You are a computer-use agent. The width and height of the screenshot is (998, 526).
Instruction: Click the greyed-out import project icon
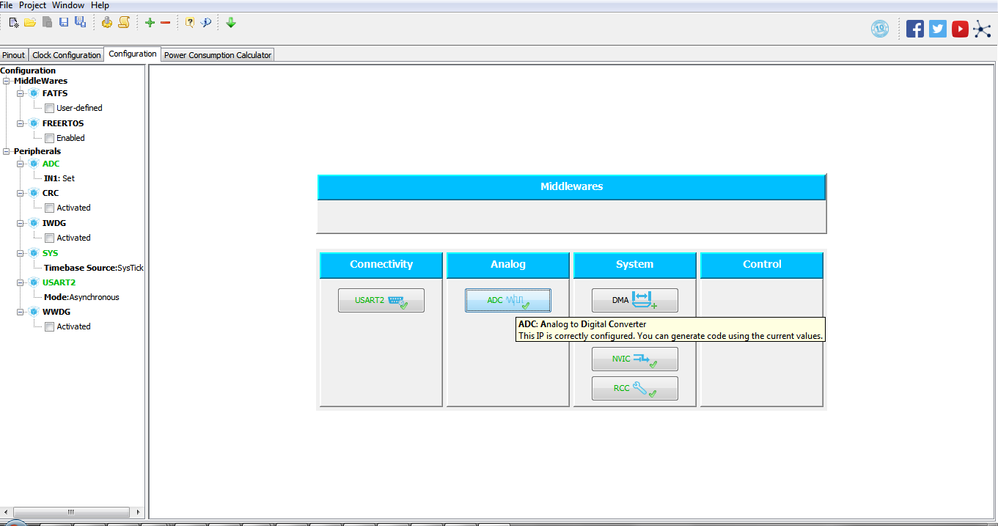(47, 22)
